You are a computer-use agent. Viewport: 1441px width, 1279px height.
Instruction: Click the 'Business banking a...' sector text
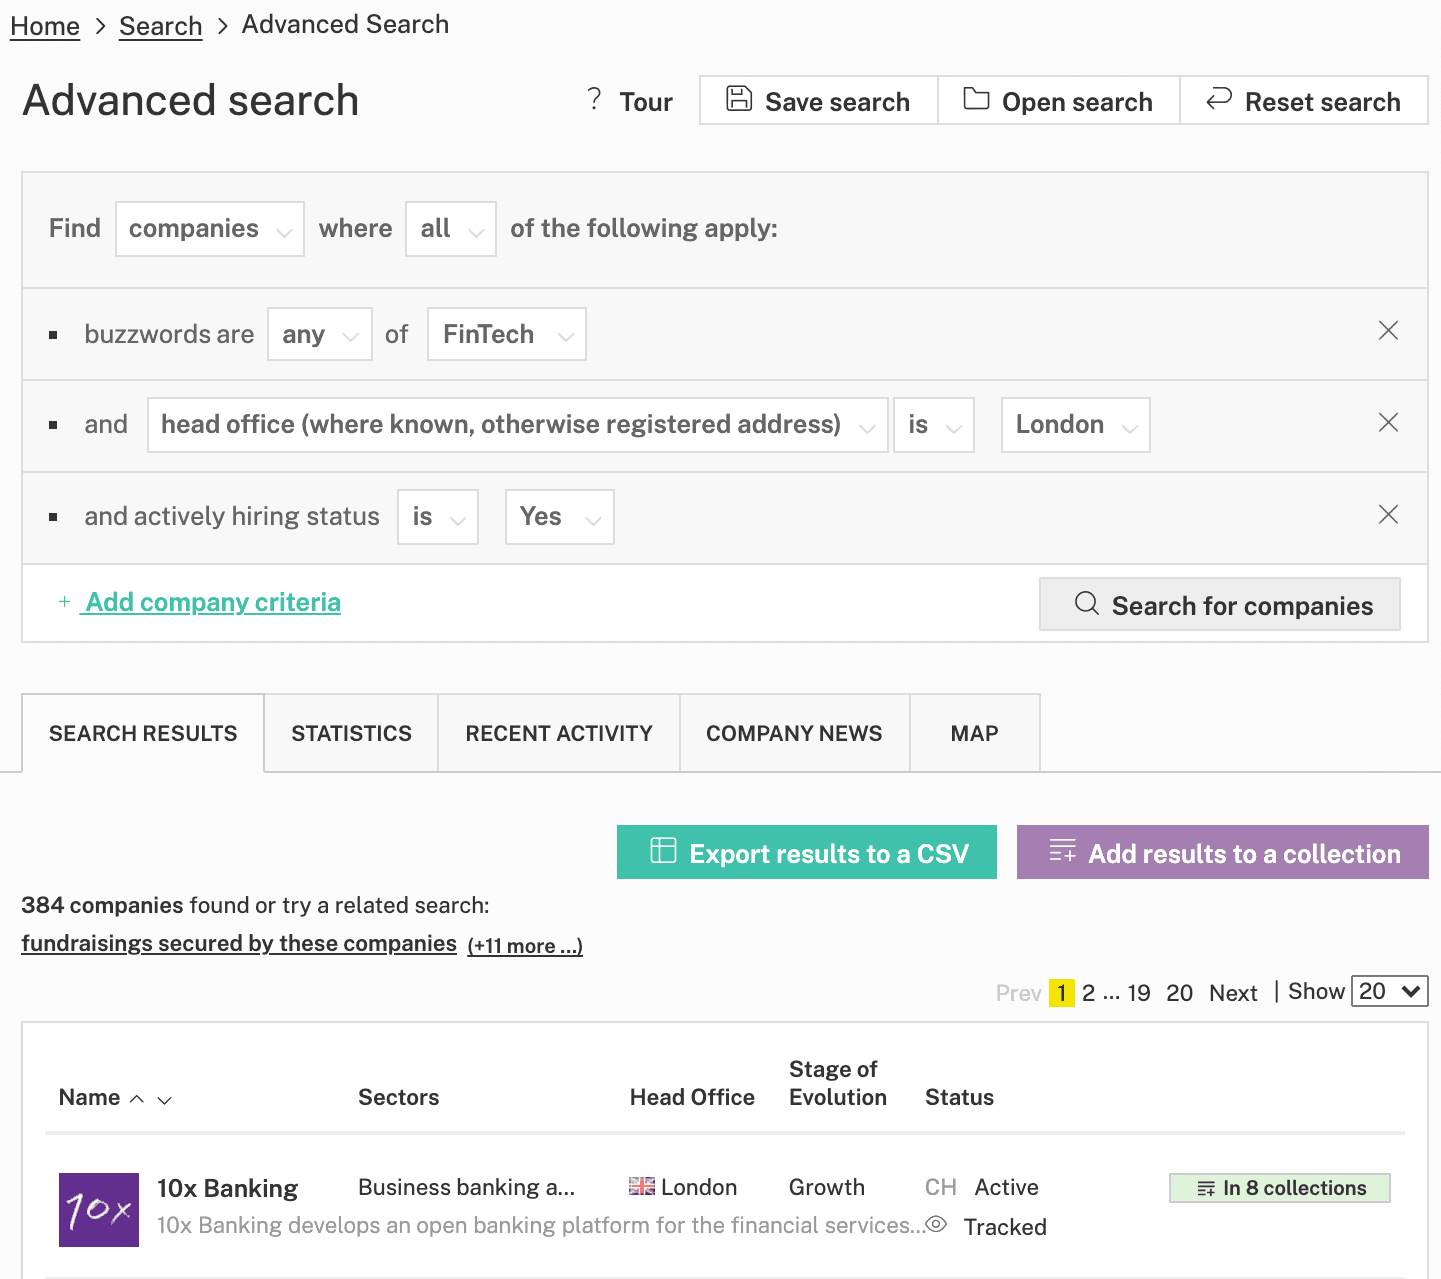point(467,1187)
